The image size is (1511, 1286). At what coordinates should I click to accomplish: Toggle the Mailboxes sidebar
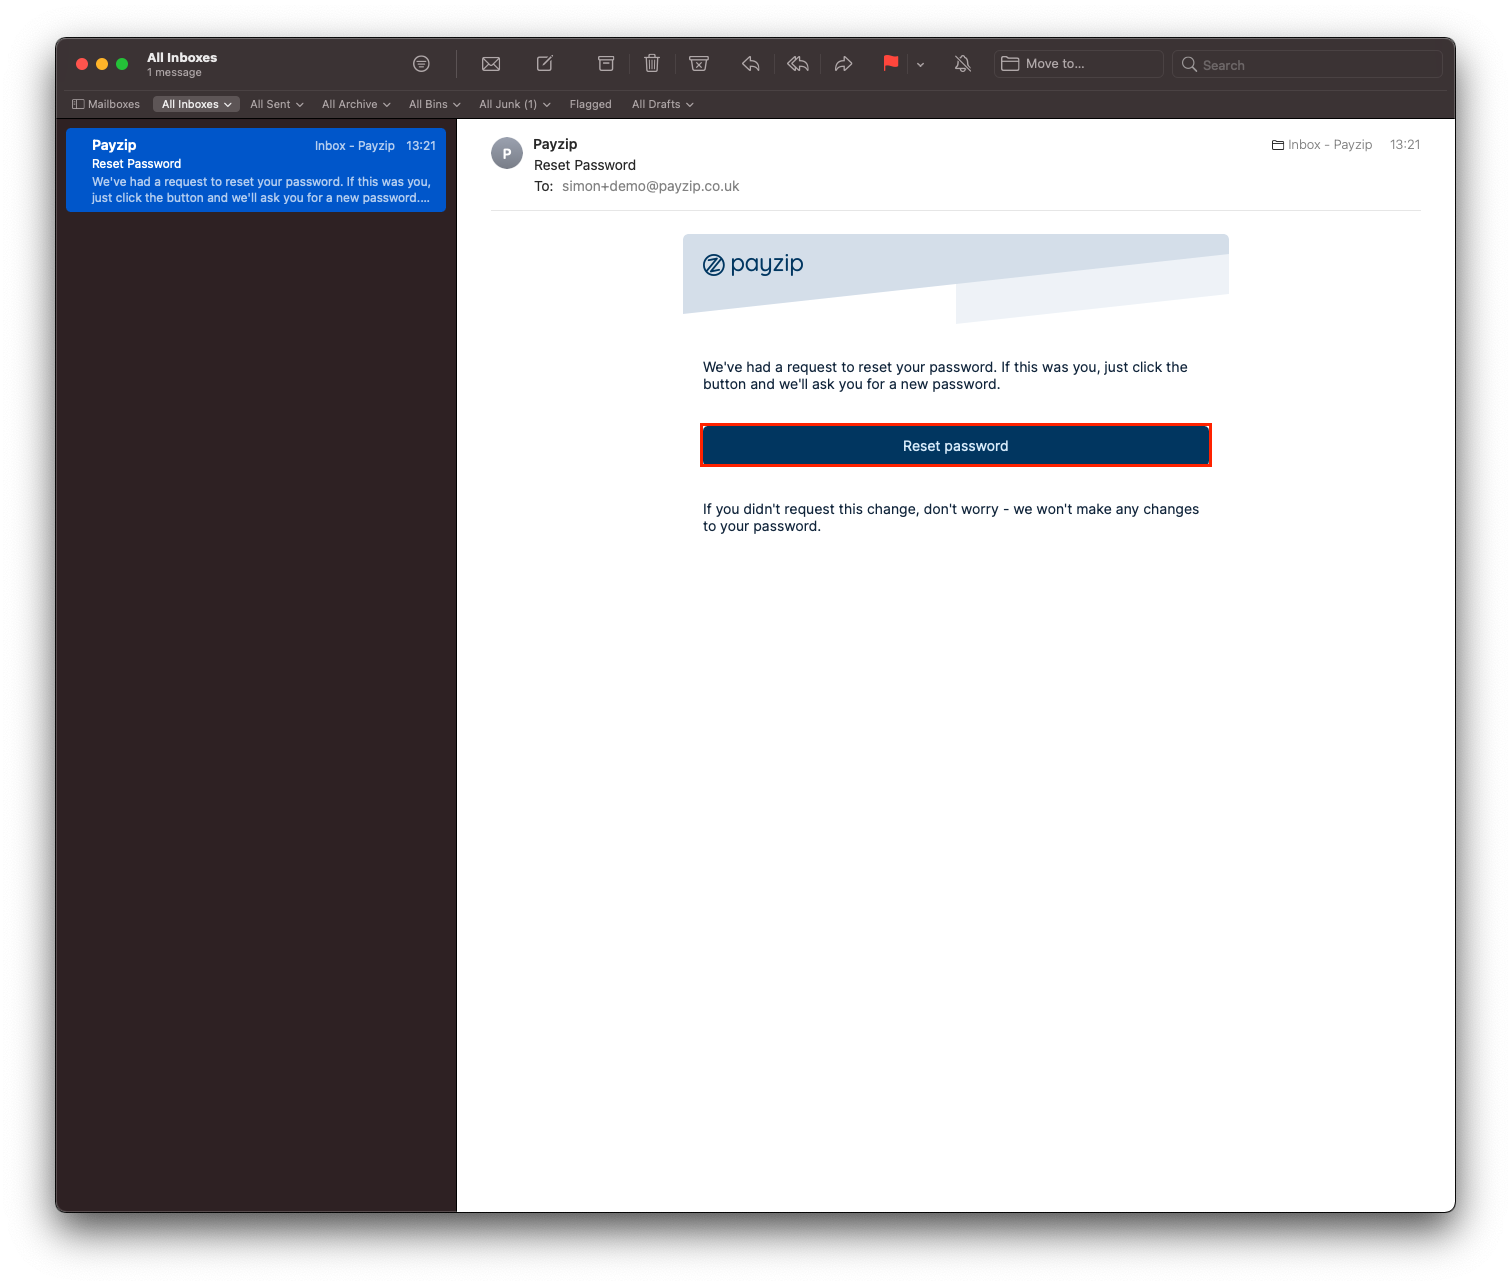[x=106, y=104]
